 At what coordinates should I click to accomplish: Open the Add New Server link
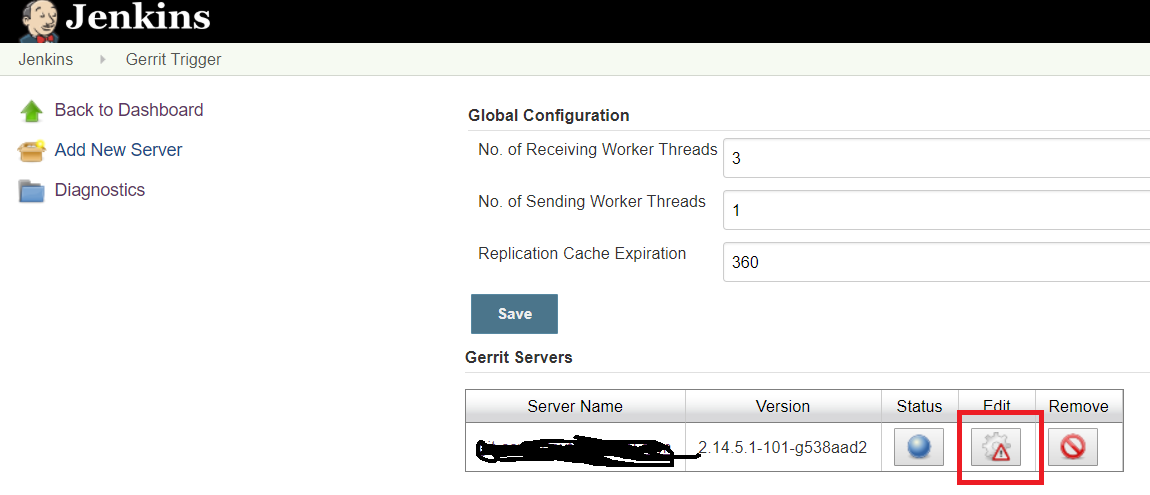[119, 150]
